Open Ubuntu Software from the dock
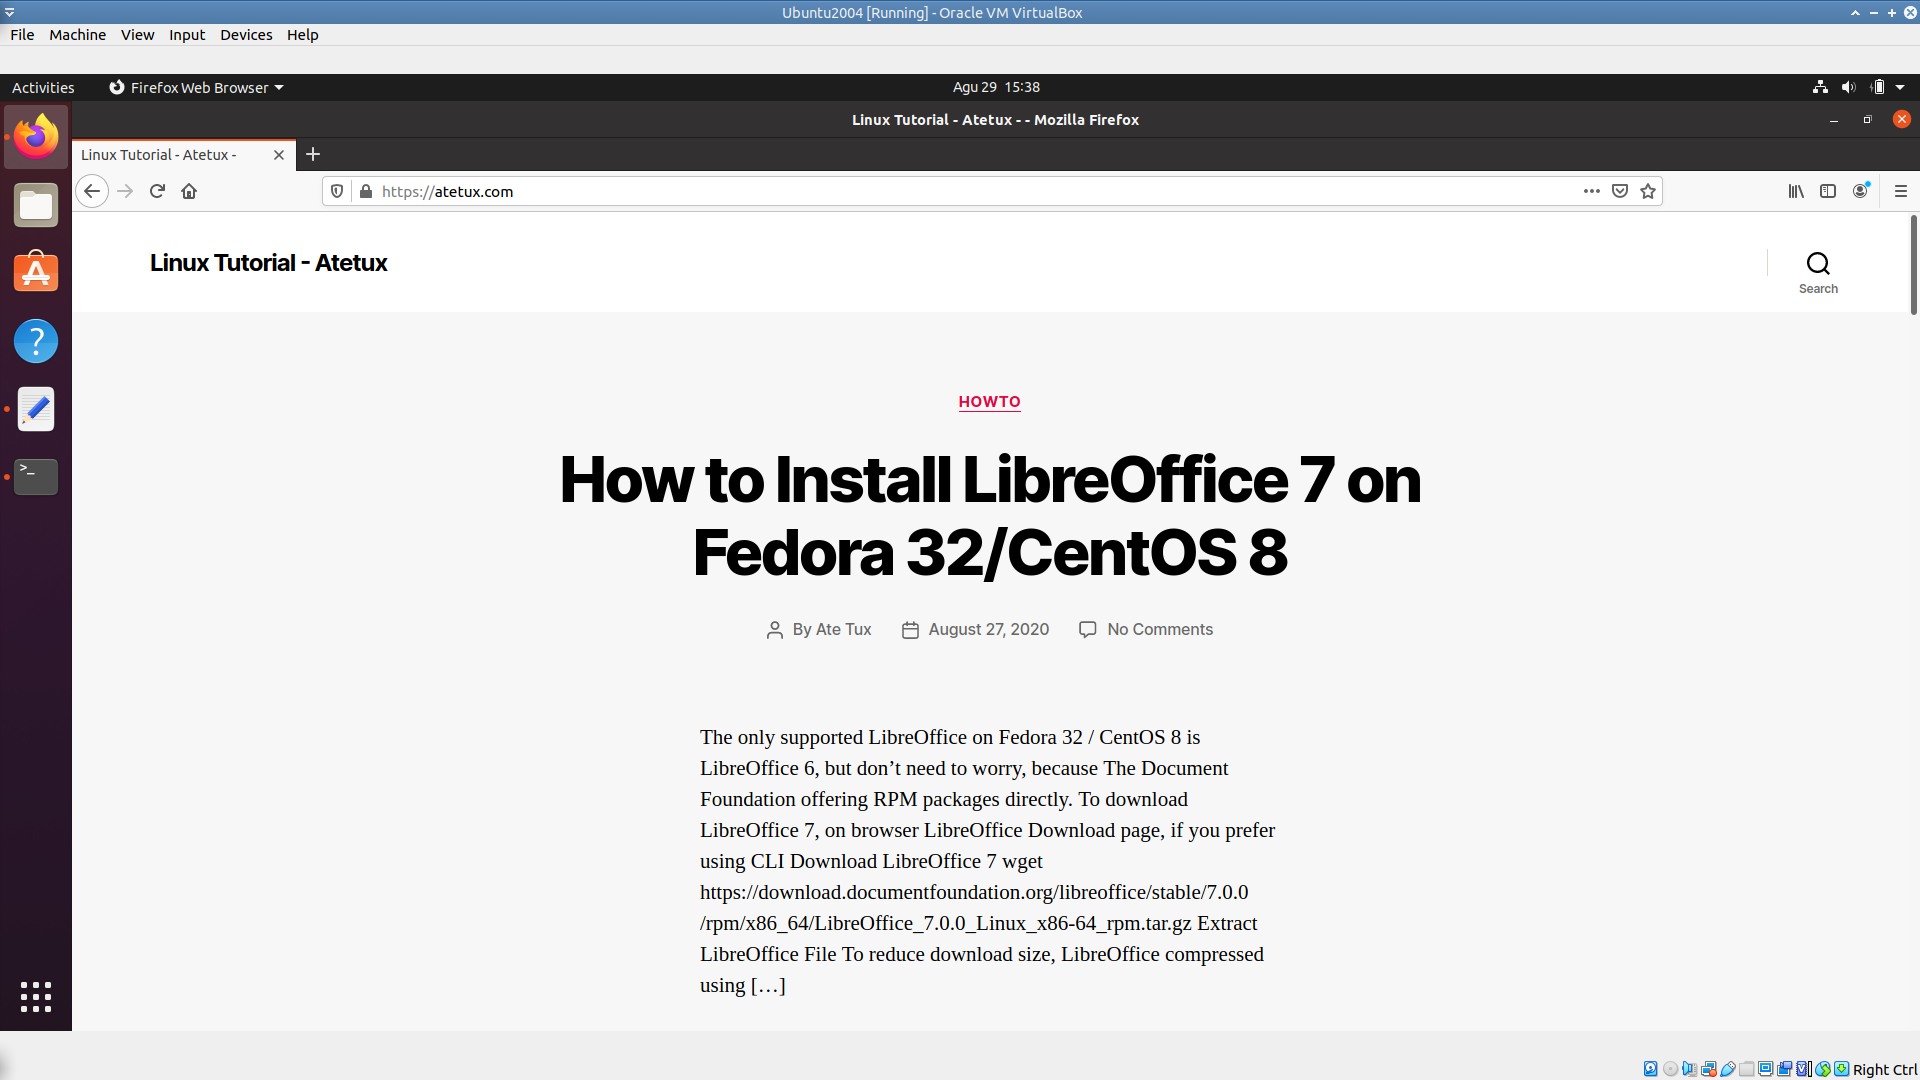 36,272
